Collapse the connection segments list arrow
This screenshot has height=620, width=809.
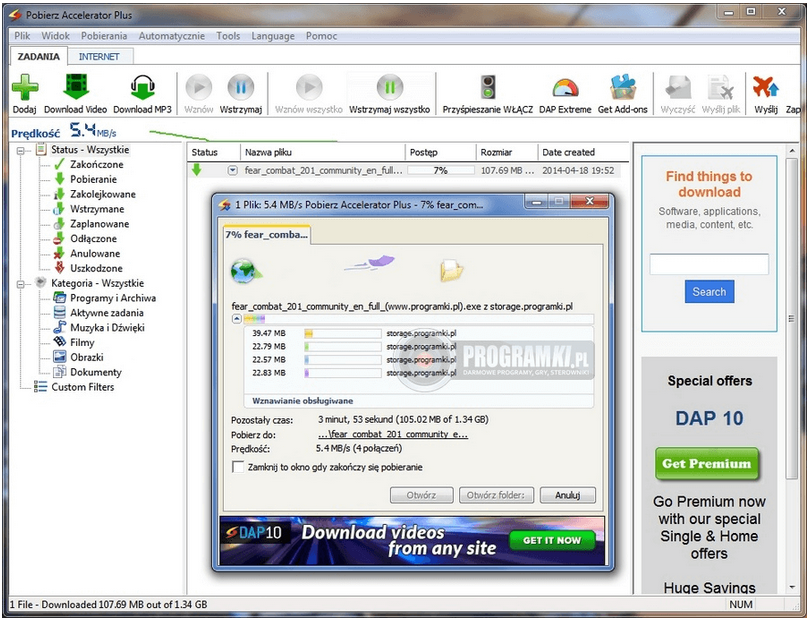point(237,319)
